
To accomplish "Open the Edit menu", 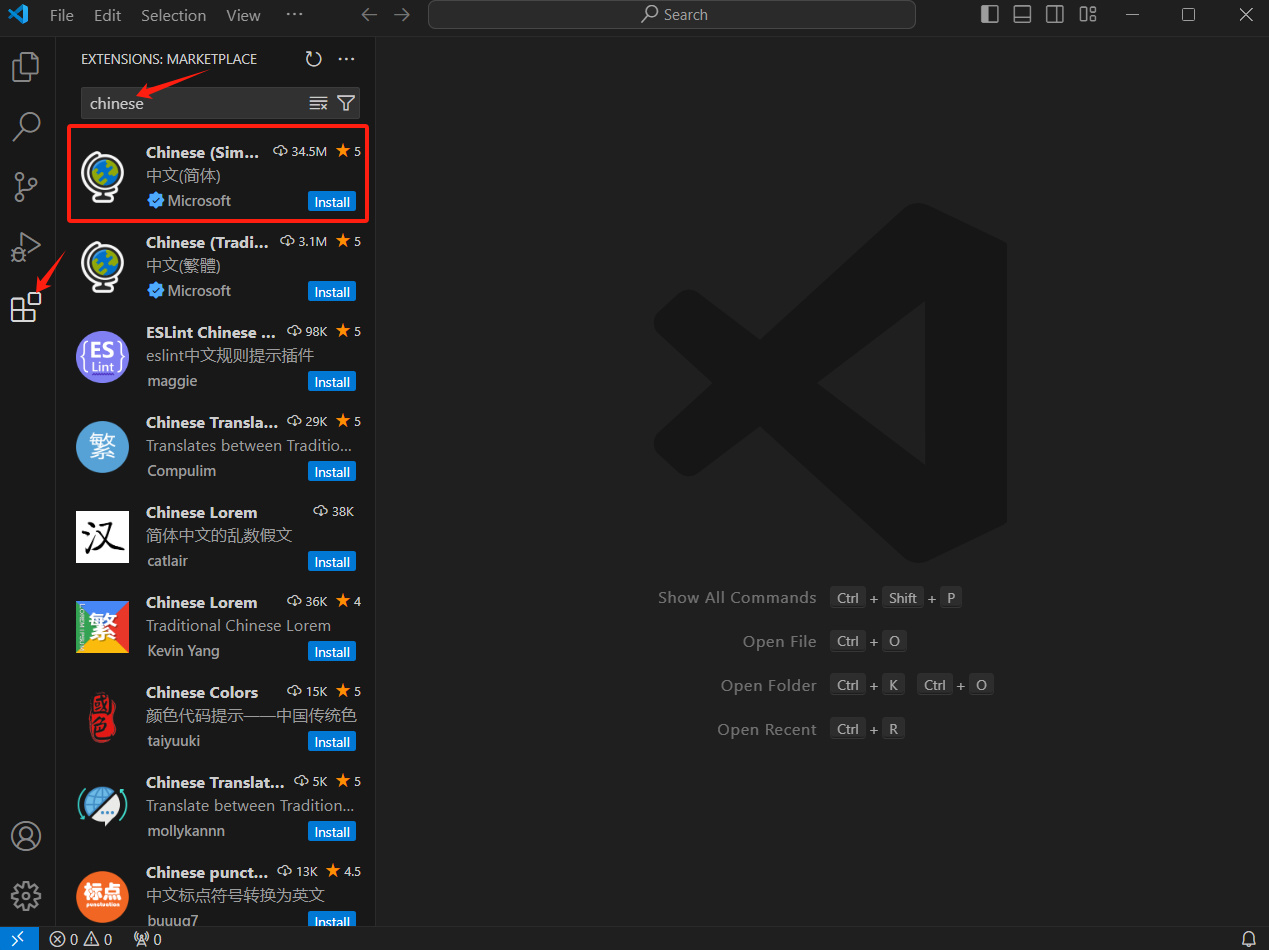I will [107, 15].
